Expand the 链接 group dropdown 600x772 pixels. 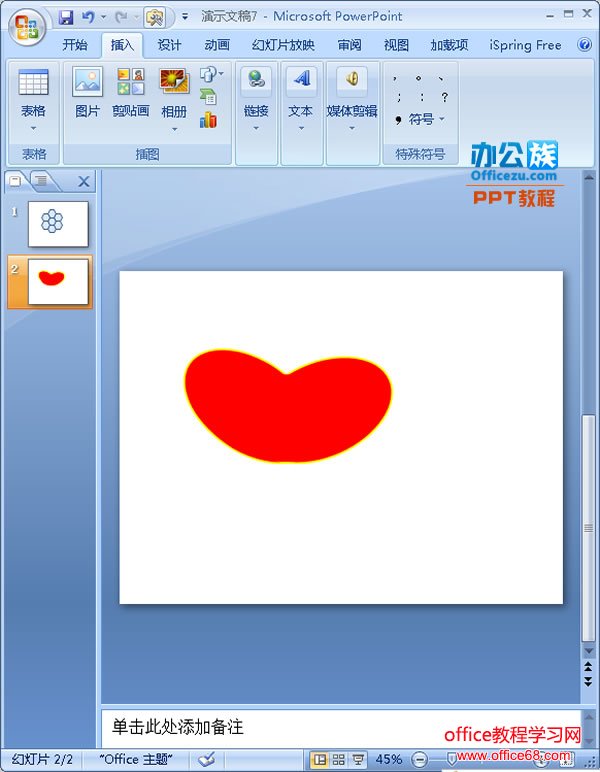pos(256,129)
